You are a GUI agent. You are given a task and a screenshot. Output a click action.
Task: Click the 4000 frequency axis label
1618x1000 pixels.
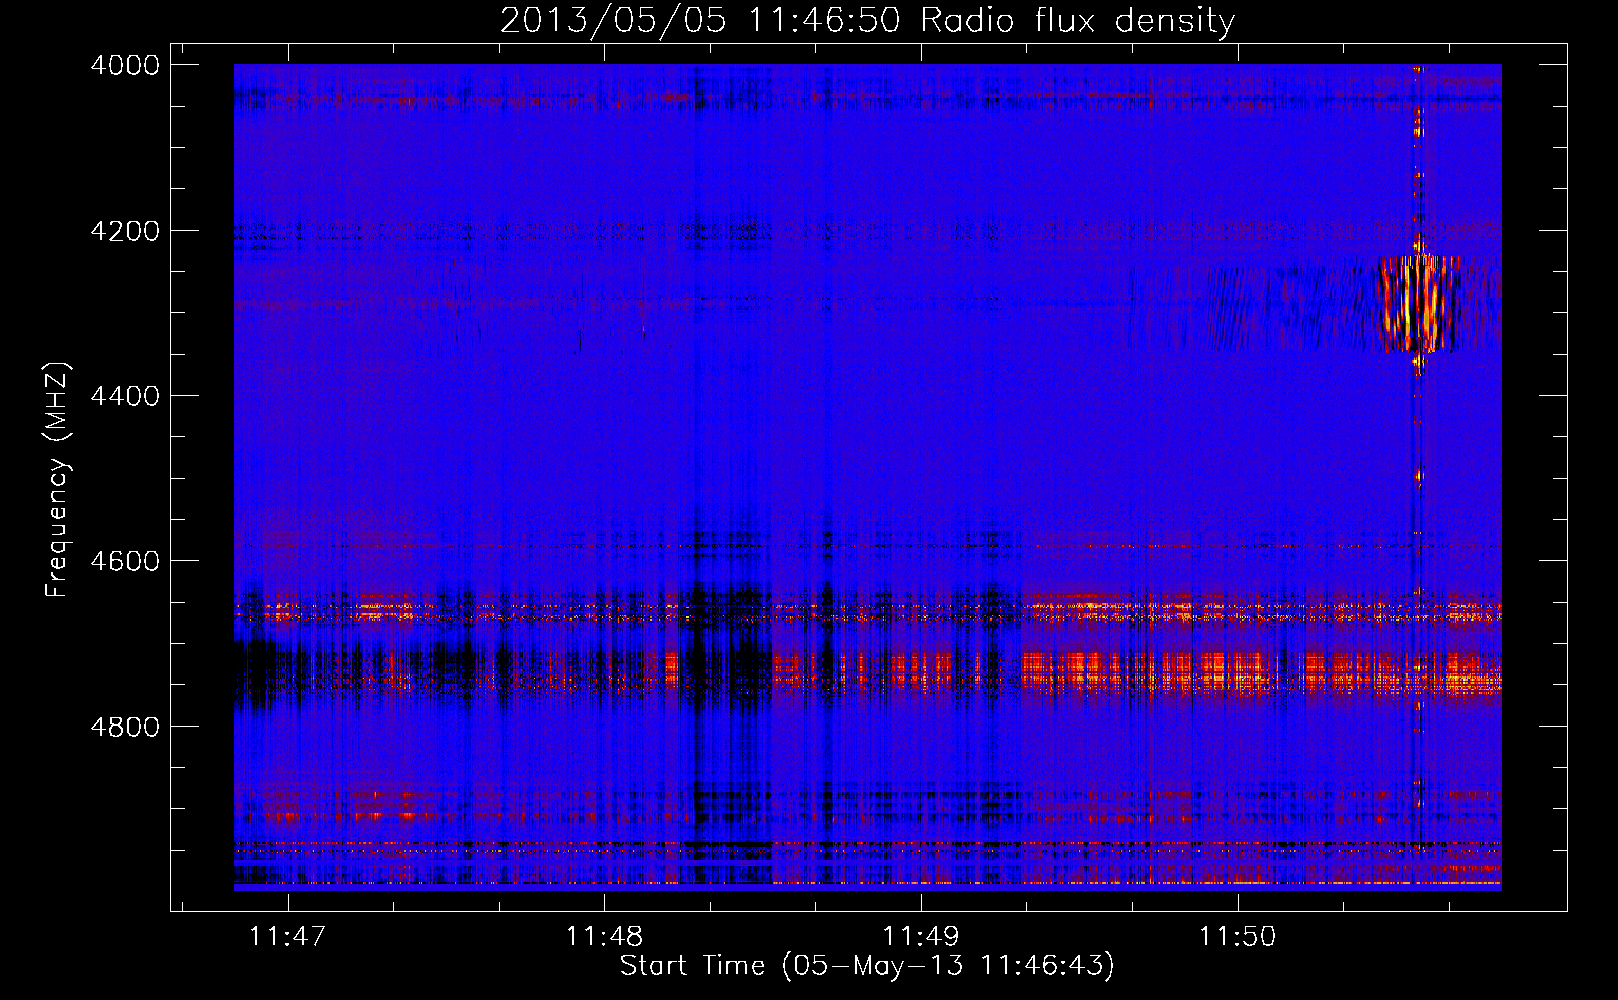[125, 65]
